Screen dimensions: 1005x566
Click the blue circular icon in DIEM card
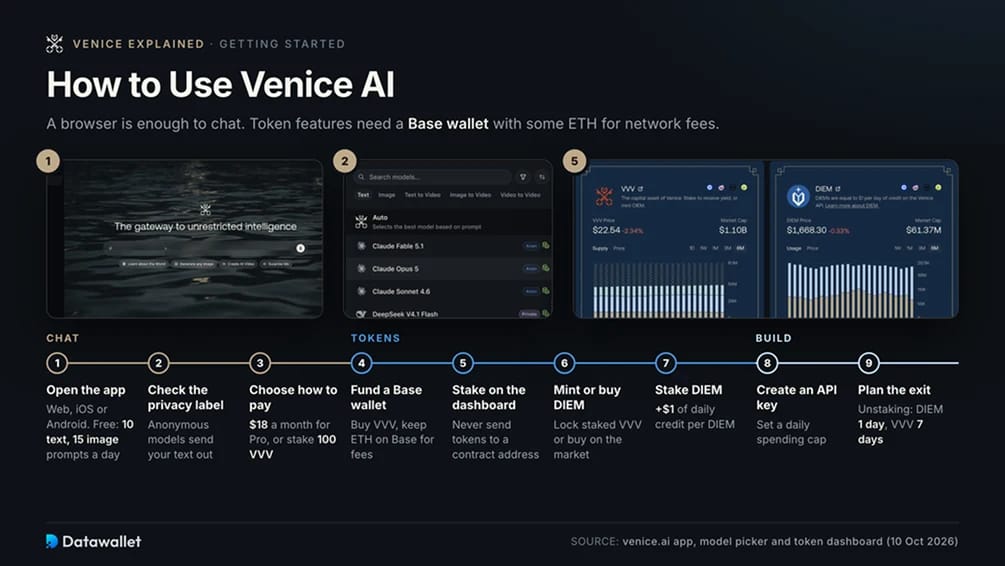(x=904, y=187)
